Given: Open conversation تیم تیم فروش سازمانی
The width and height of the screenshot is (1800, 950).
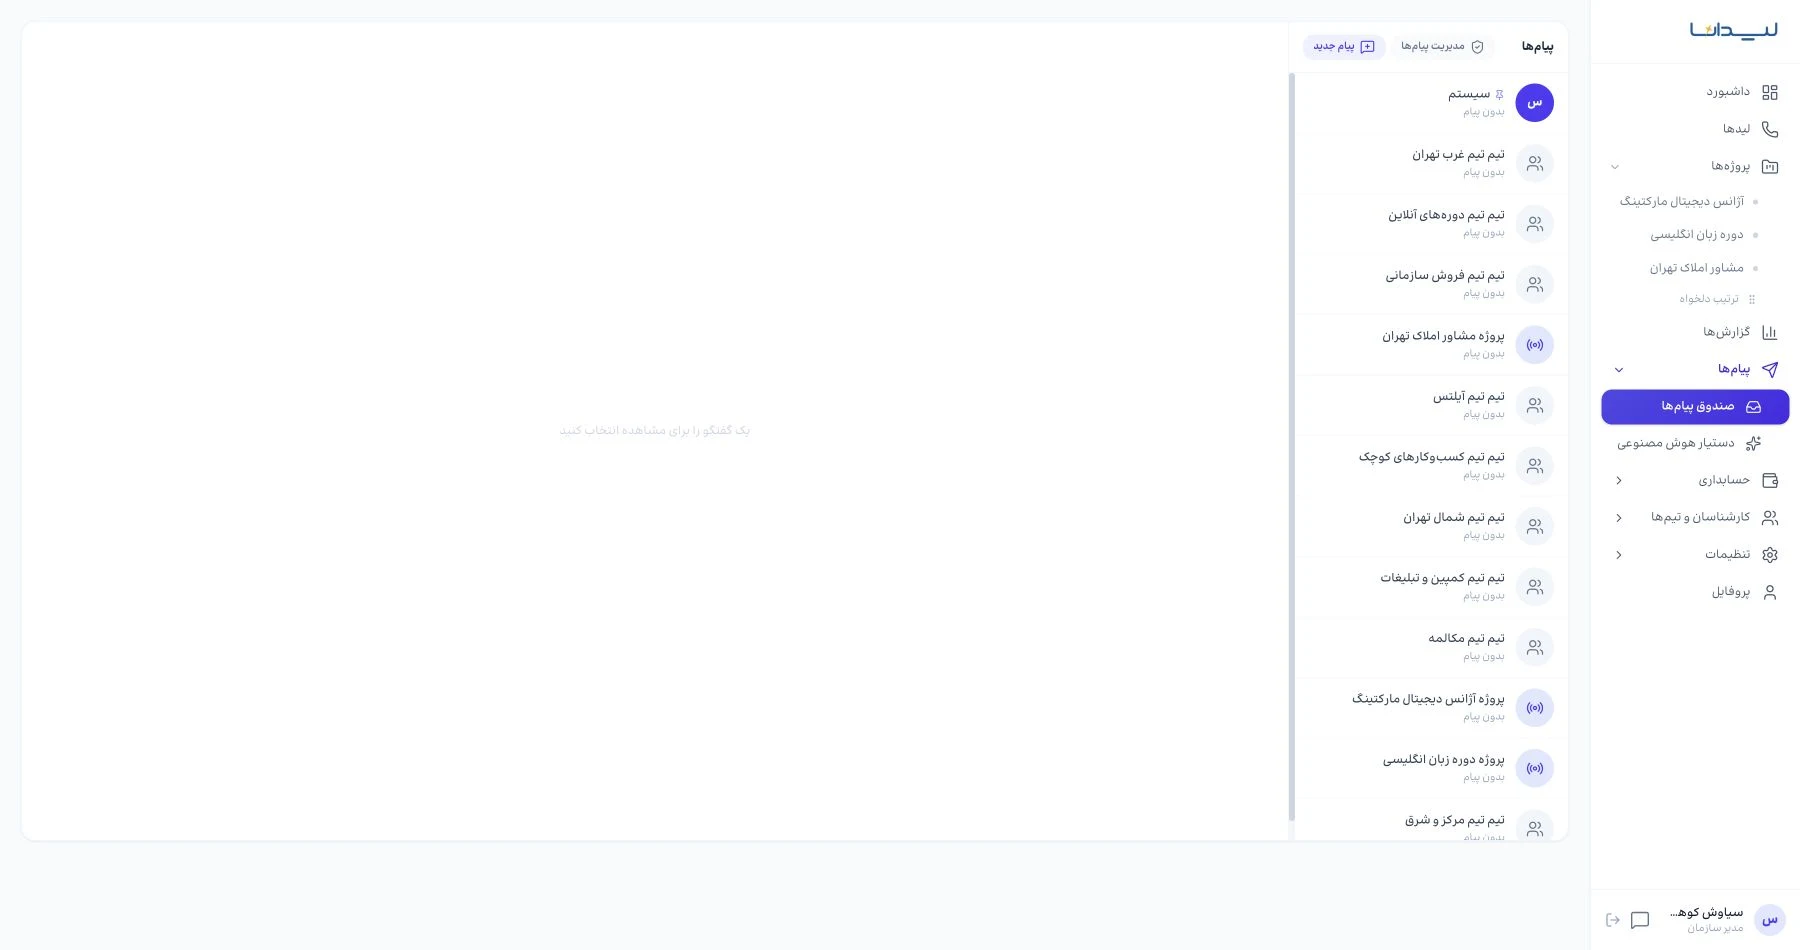Looking at the screenshot, I should click(1431, 284).
